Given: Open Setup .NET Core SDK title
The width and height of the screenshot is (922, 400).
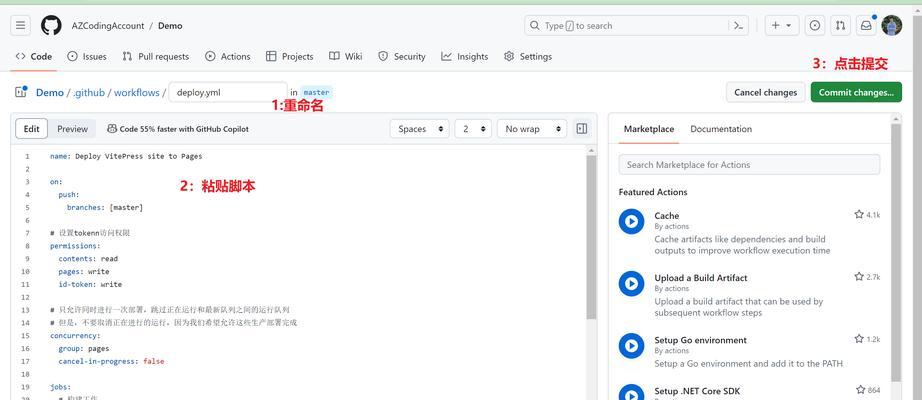Looking at the screenshot, I should click(x=697, y=391).
